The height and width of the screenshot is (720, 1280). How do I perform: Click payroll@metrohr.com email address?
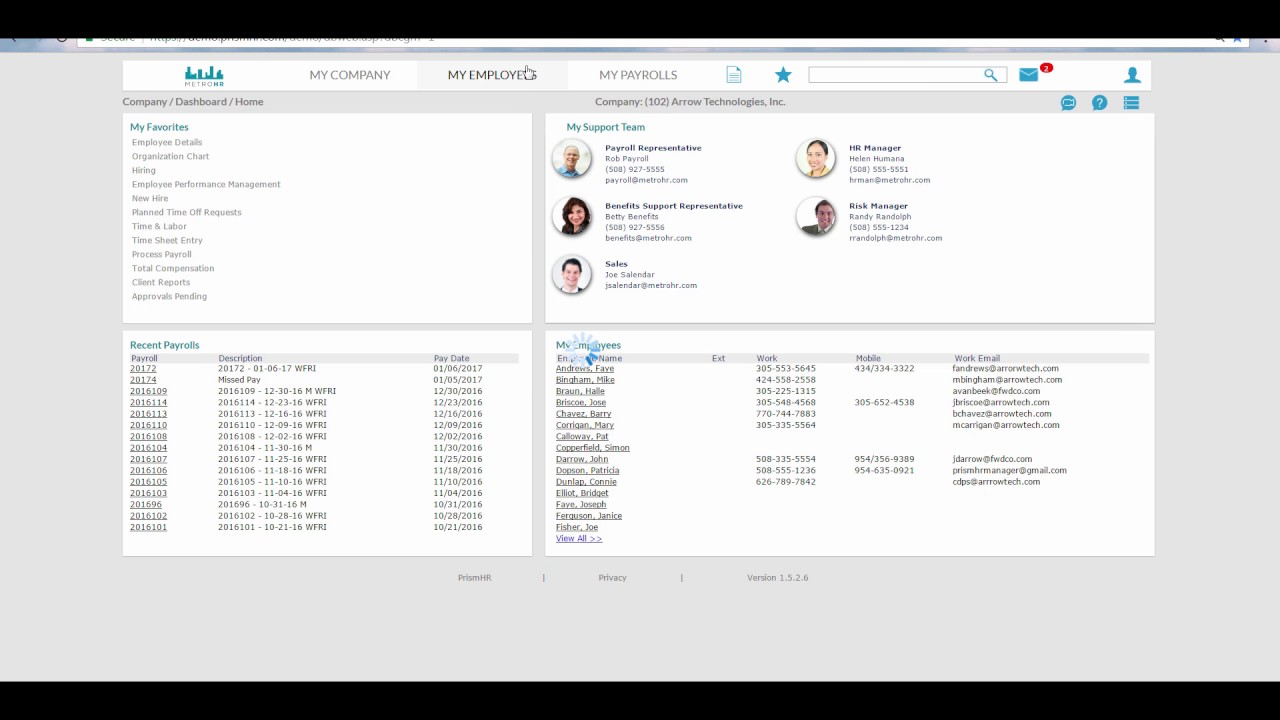click(646, 180)
